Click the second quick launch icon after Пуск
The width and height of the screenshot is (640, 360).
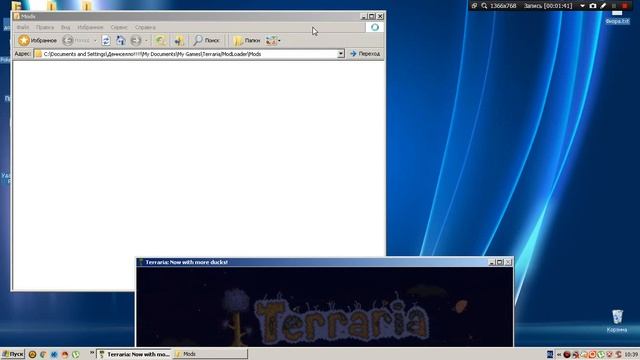point(43,354)
